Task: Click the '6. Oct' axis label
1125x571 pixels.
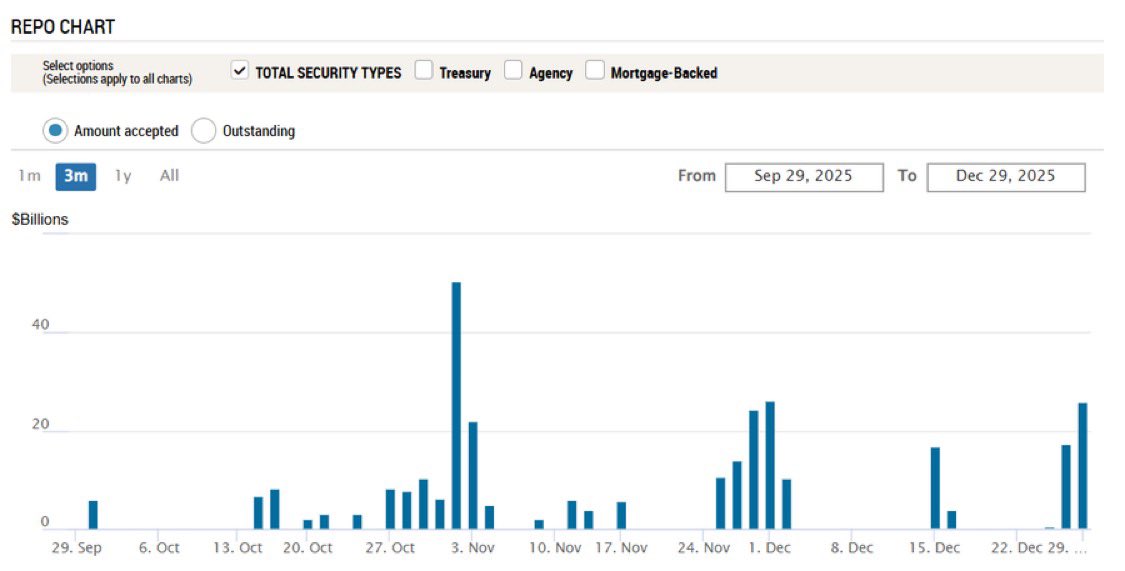Action: 159,548
